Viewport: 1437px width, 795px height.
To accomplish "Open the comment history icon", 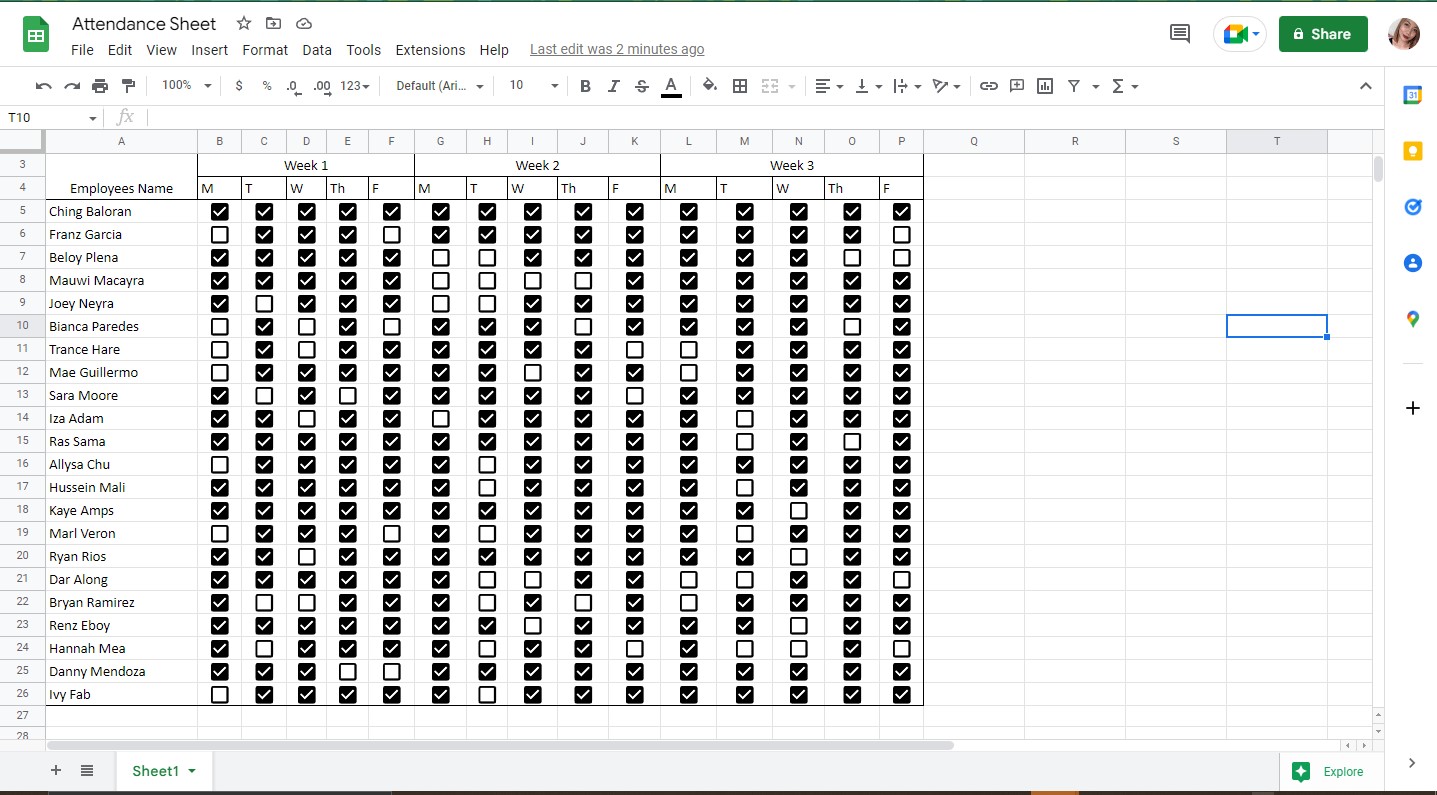I will point(1180,34).
